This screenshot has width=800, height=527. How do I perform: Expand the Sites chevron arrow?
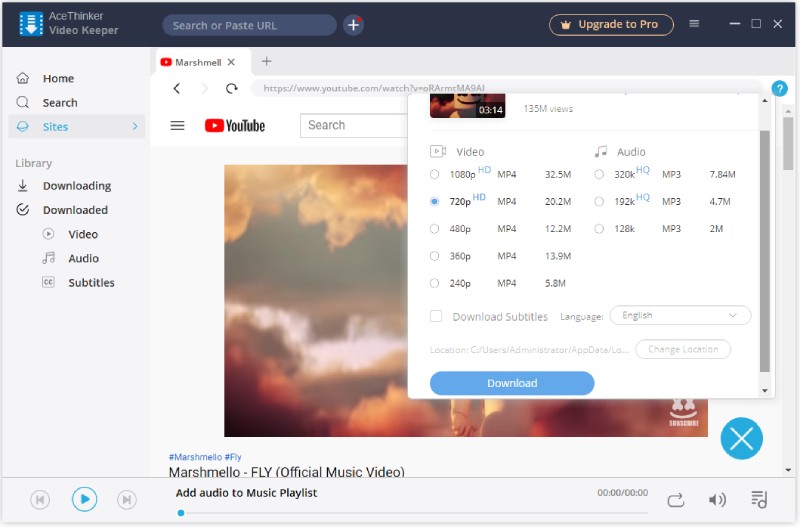[x=135, y=126]
